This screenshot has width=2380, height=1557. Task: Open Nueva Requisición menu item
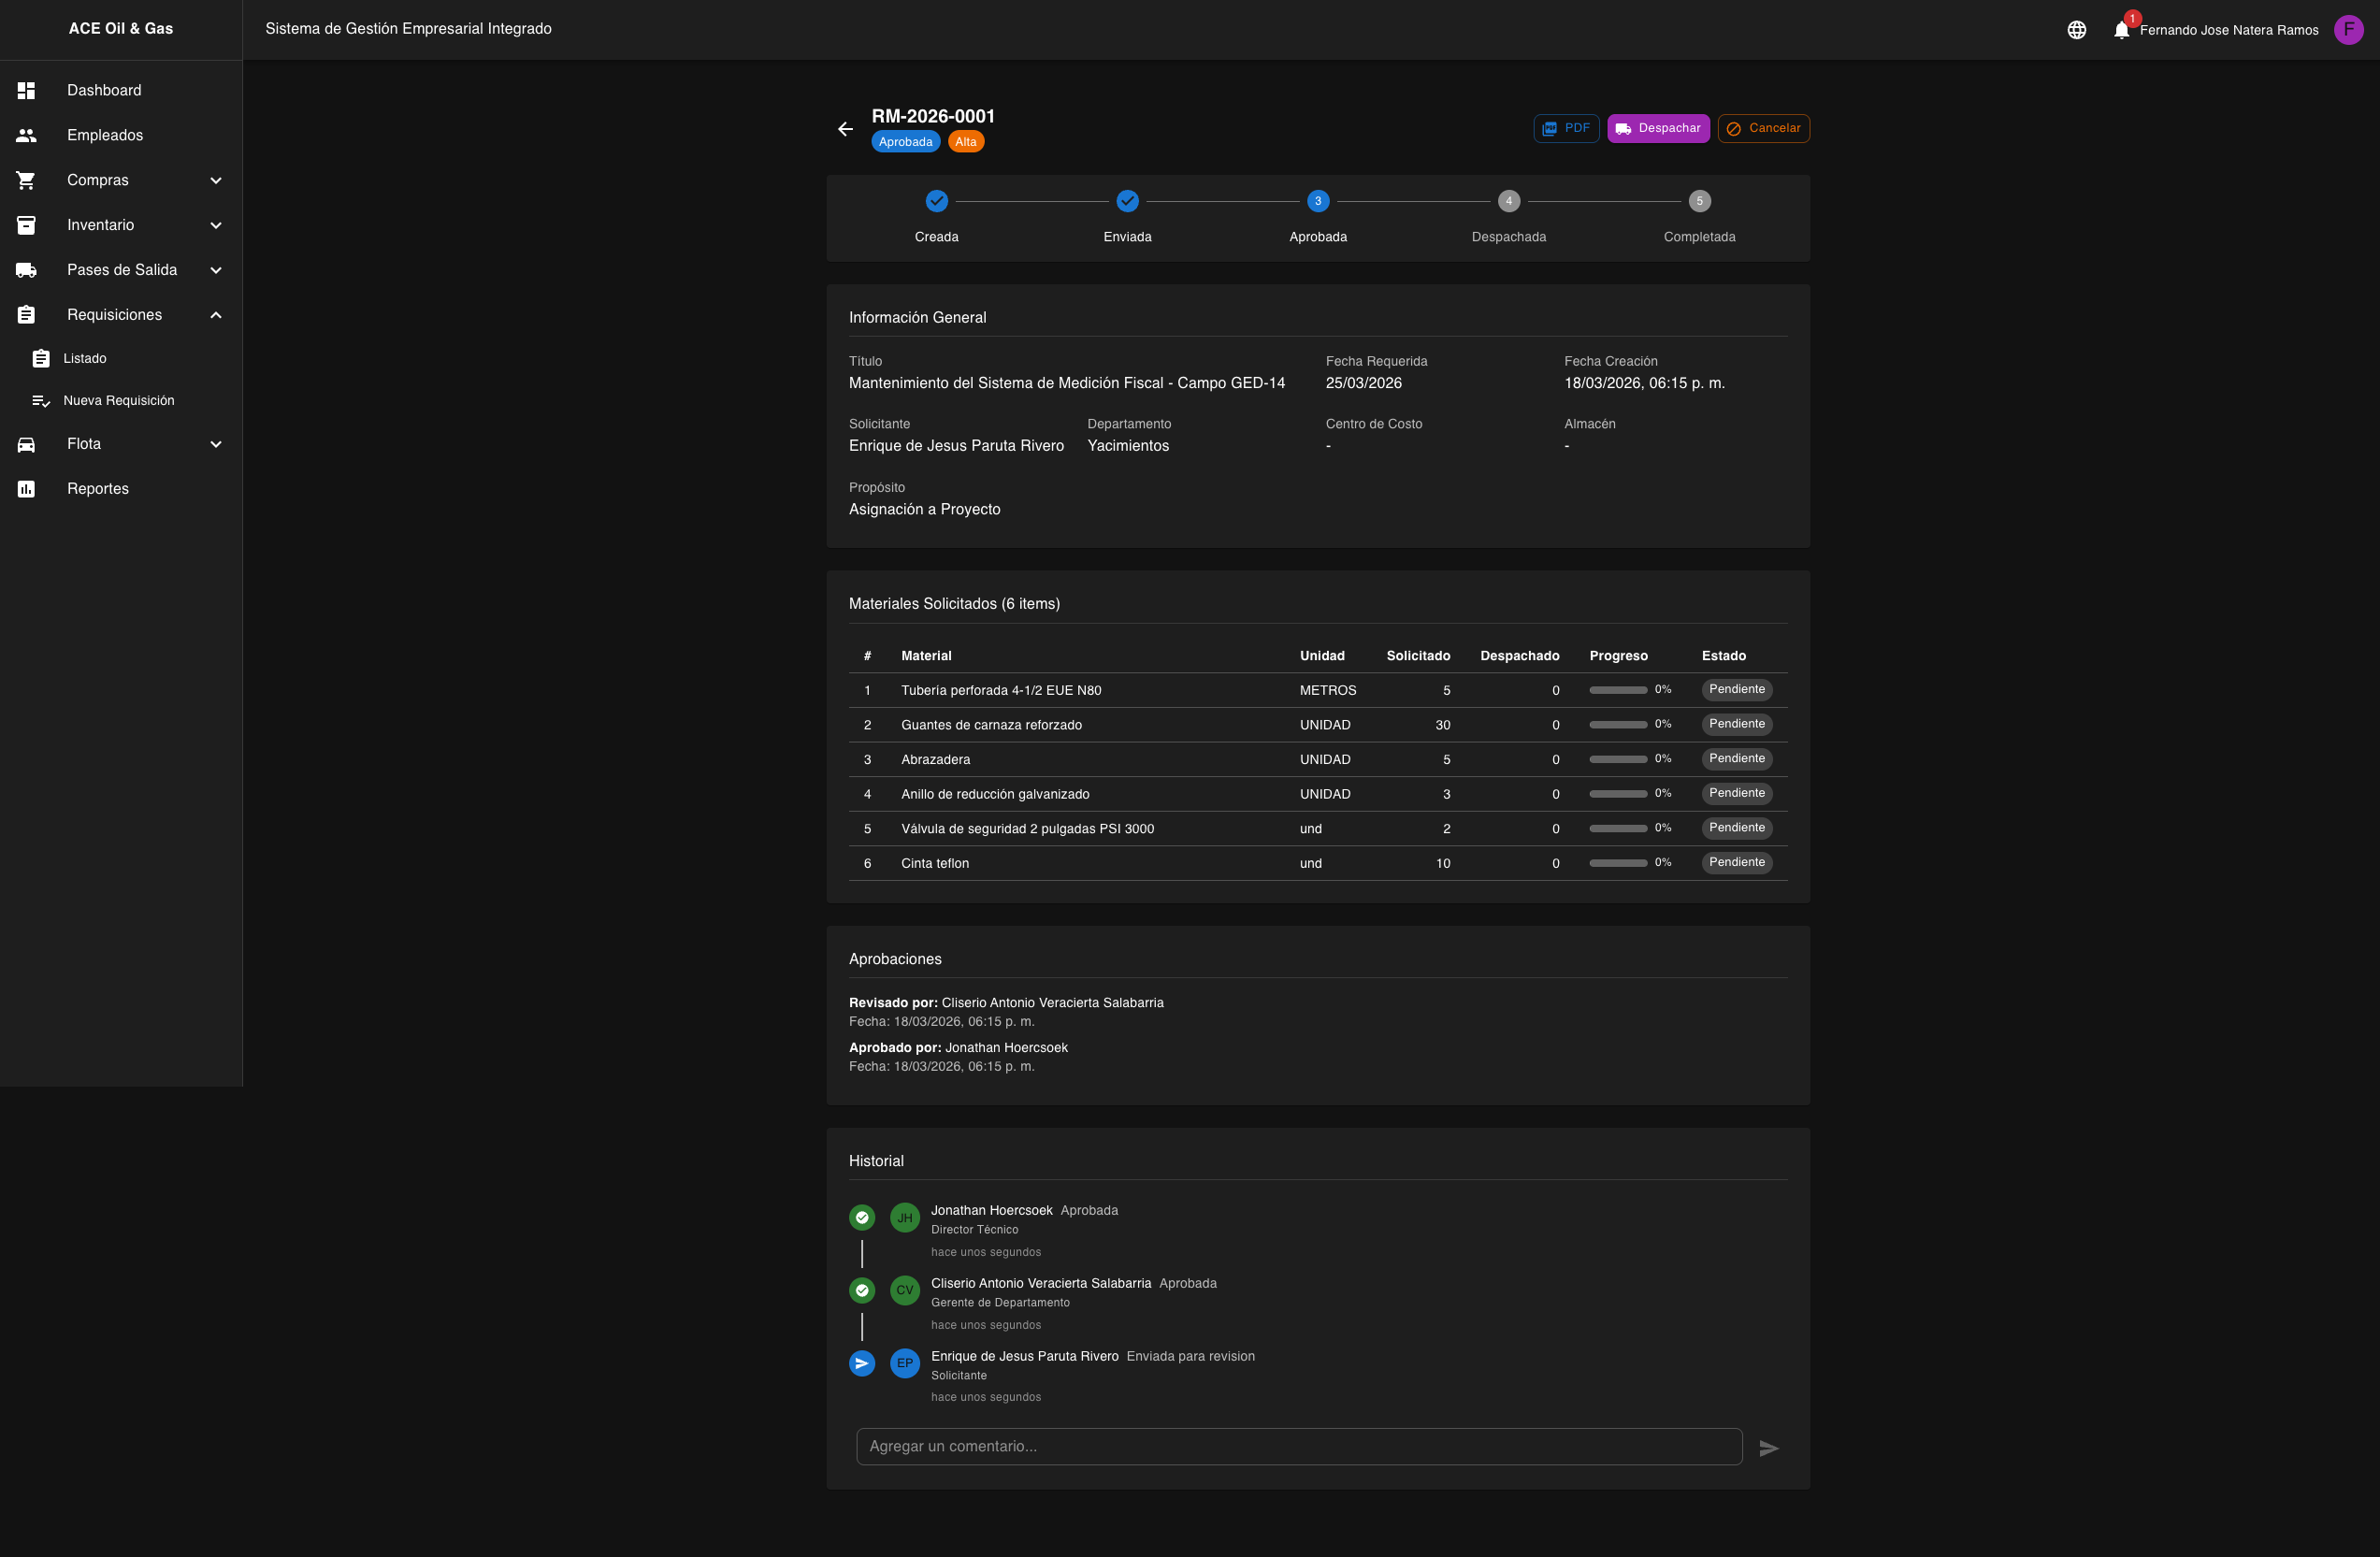tap(118, 400)
